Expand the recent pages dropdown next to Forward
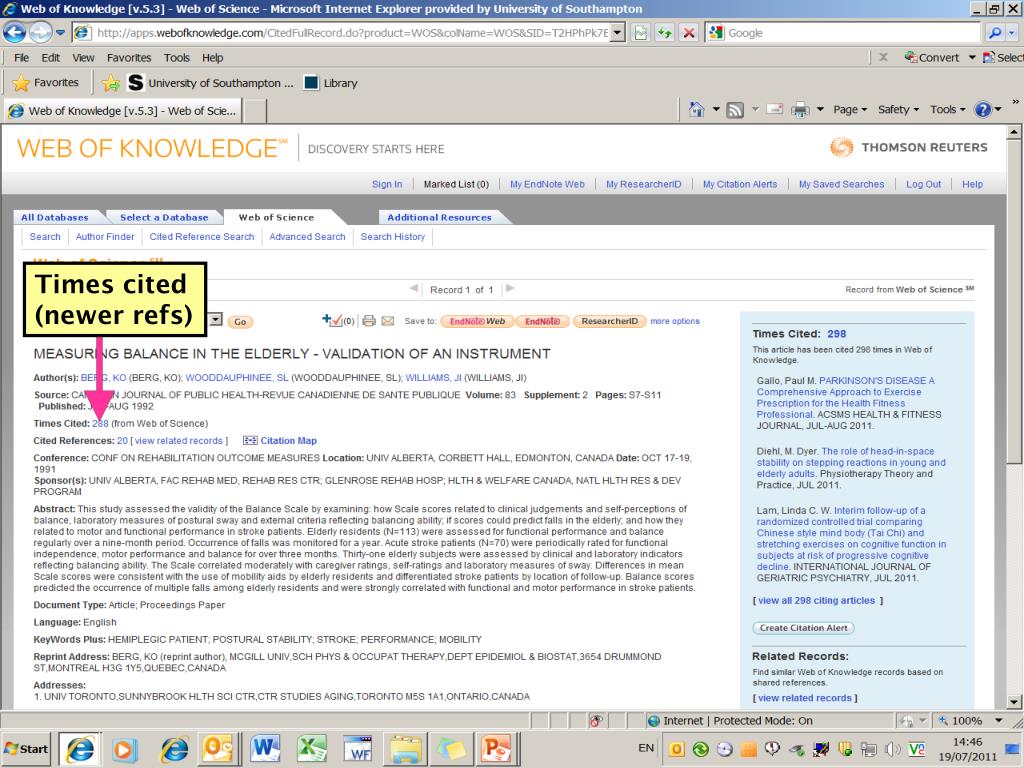1024x768 pixels. [x=60, y=33]
